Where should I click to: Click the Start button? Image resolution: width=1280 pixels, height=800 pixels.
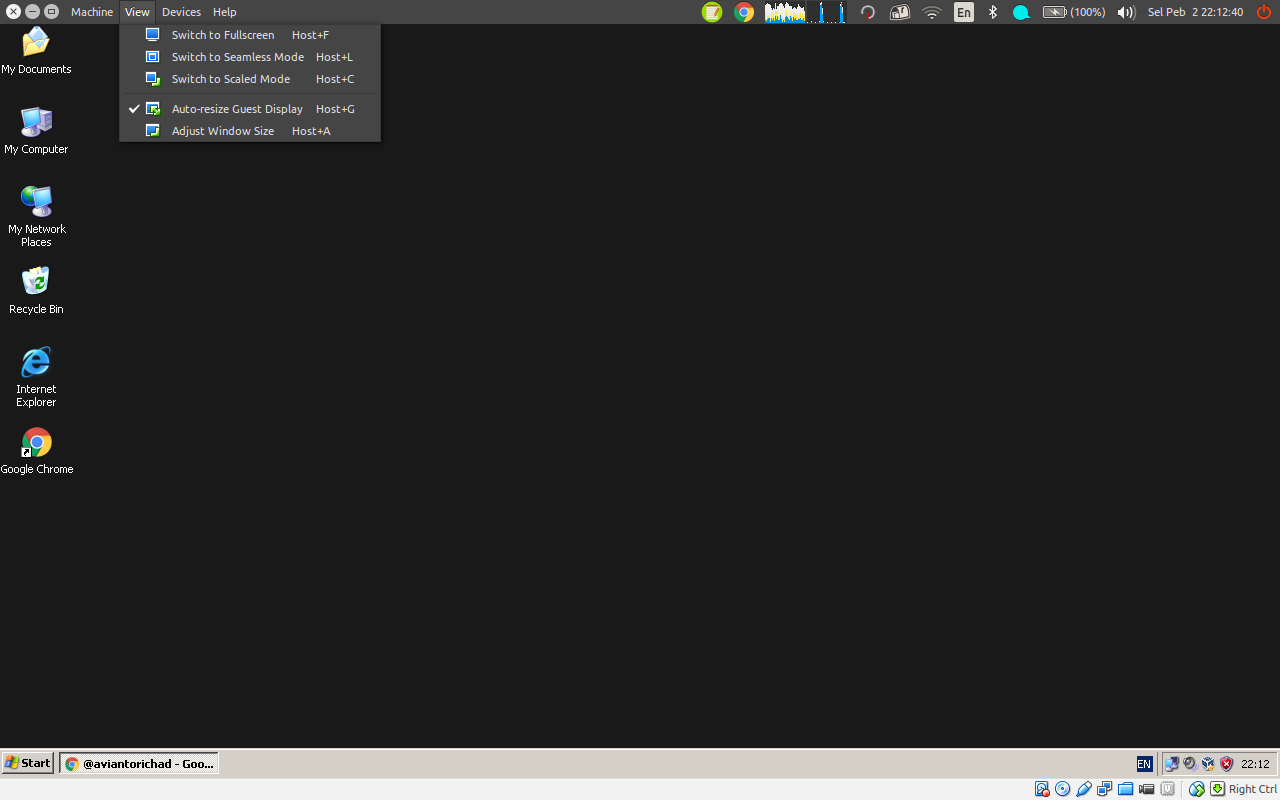point(27,763)
